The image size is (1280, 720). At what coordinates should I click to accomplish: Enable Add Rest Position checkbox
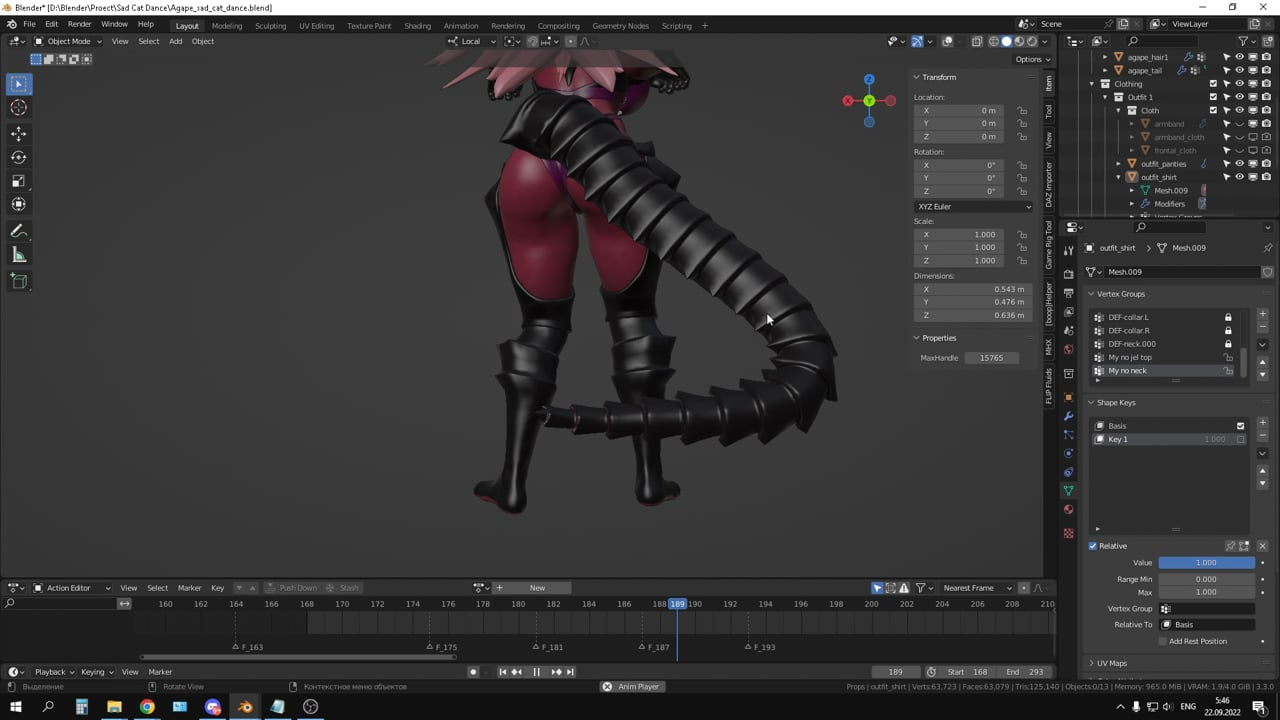tap(1163, 641)
